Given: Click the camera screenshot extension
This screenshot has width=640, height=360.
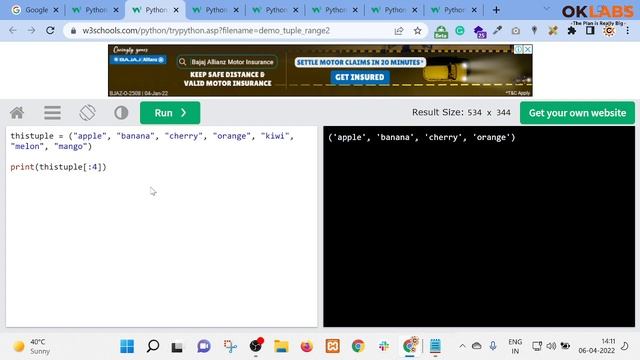Looking at the screenshot, I should tap(516, 31).
